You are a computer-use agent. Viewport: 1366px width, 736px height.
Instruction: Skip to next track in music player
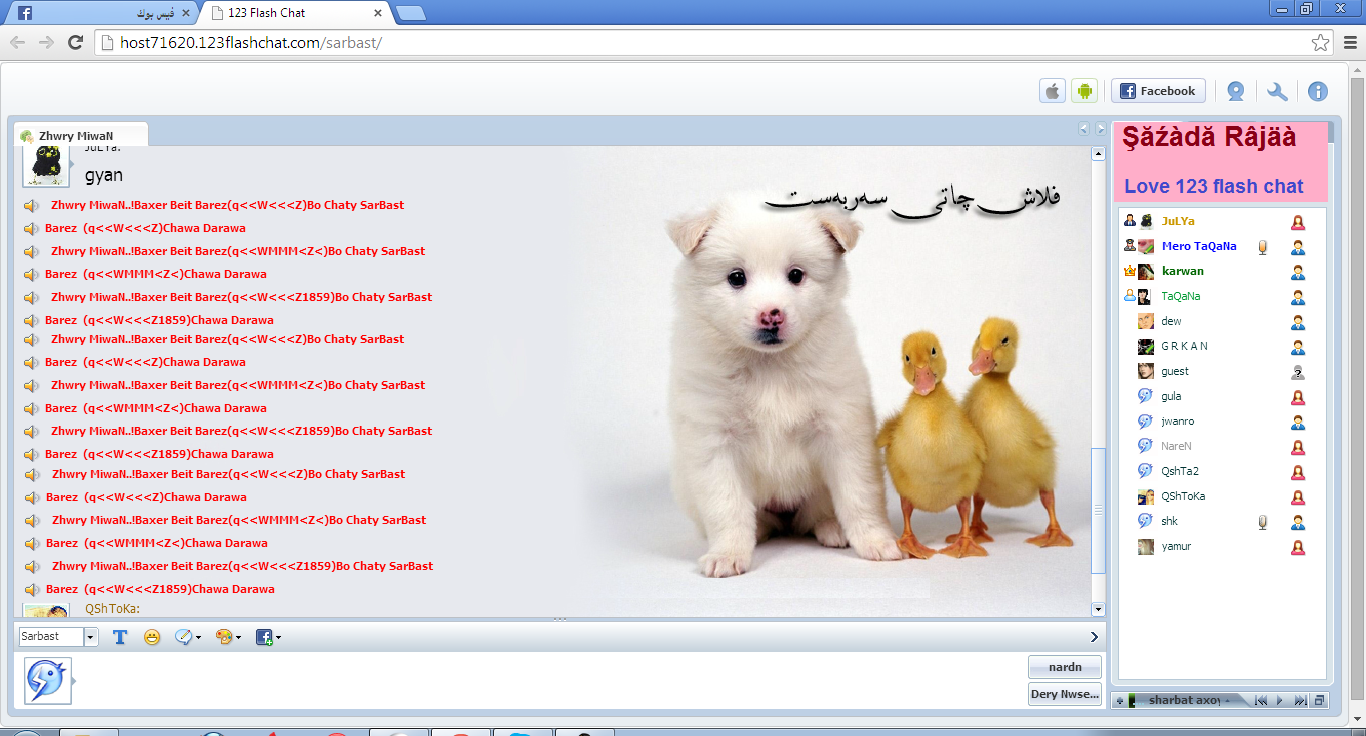[1300, 701]
